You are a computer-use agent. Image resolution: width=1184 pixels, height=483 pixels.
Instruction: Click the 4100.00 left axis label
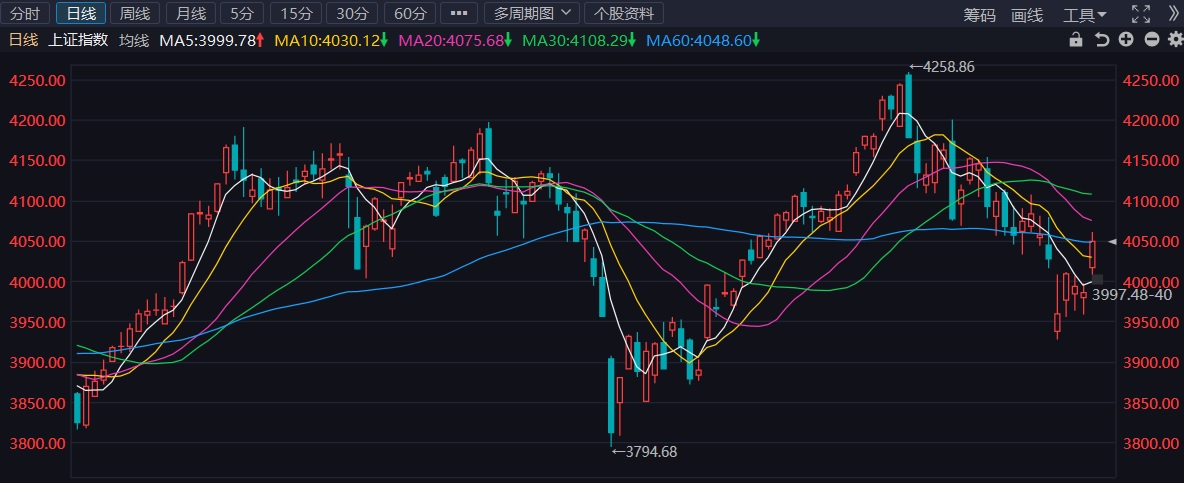pos(36,202)
